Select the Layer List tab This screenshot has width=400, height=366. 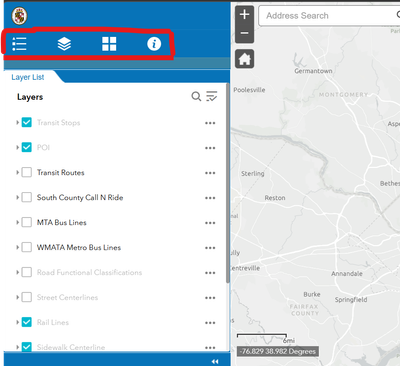28,77
